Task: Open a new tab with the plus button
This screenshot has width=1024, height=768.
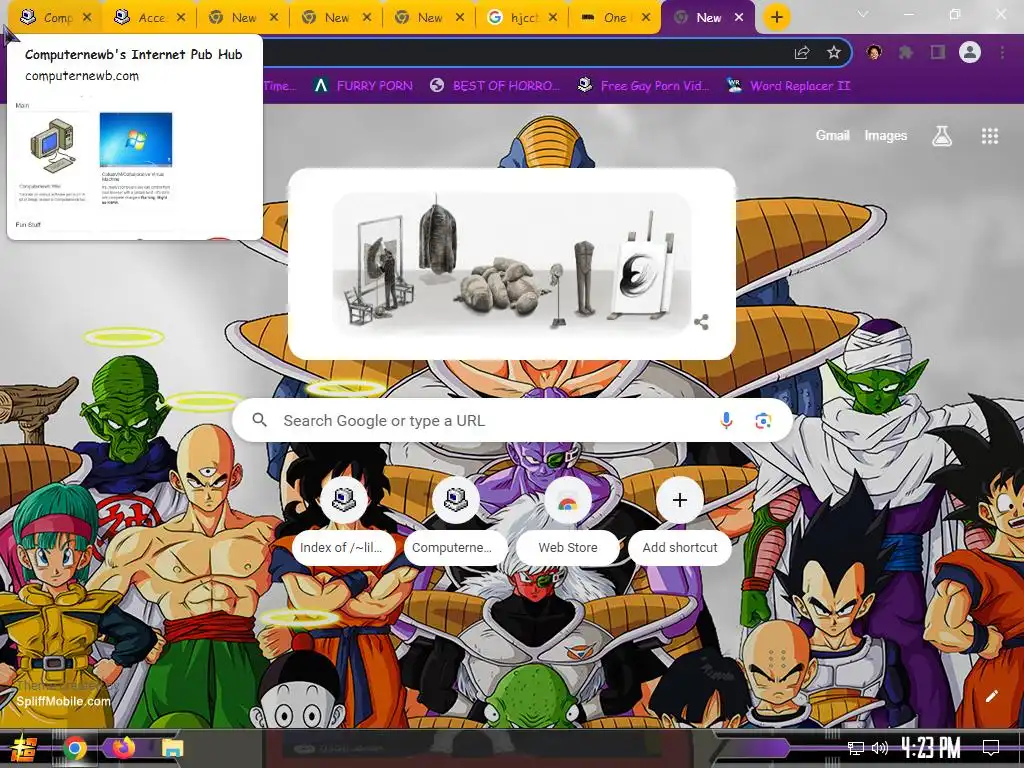Action: (x=776, y=18)
